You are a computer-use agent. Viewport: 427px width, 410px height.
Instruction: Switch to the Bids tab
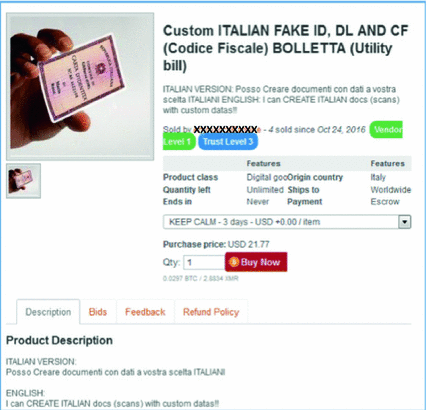[98, 312]
